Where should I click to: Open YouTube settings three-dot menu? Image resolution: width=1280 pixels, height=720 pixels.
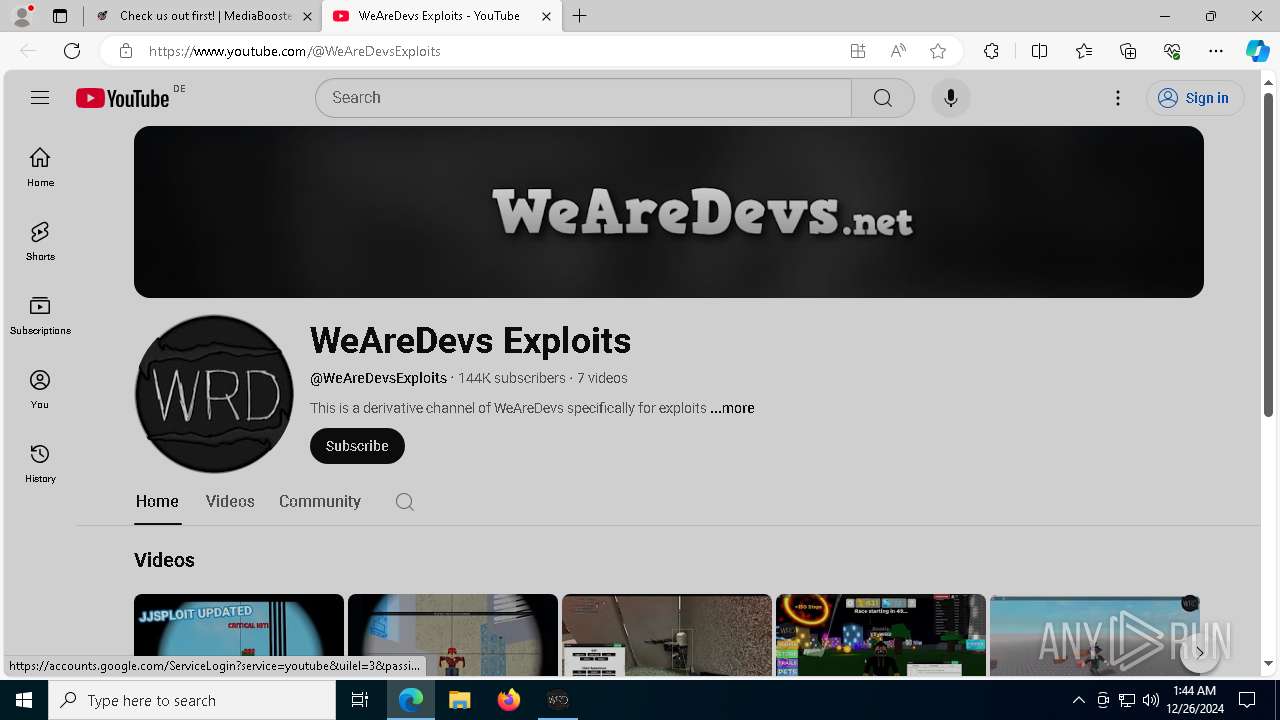1118,98
